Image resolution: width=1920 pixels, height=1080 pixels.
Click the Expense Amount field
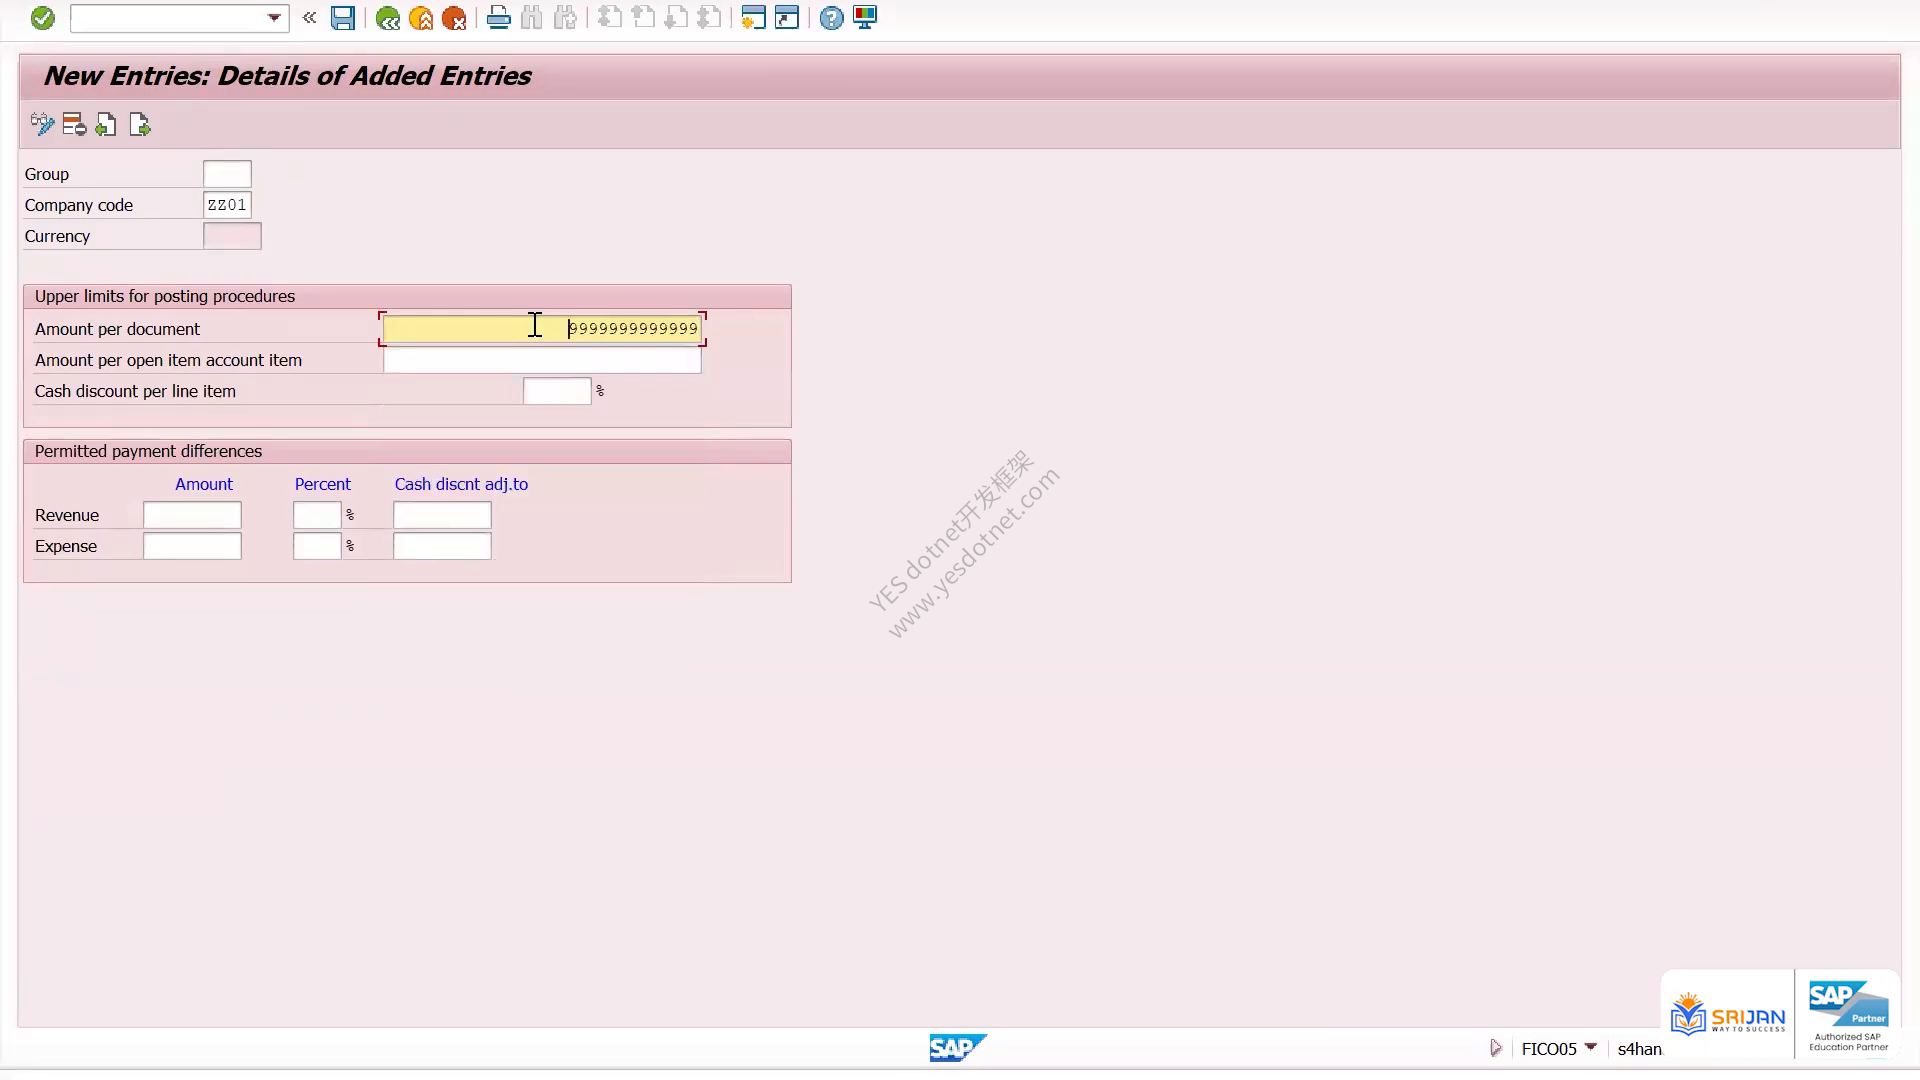[x=192, y=546]
